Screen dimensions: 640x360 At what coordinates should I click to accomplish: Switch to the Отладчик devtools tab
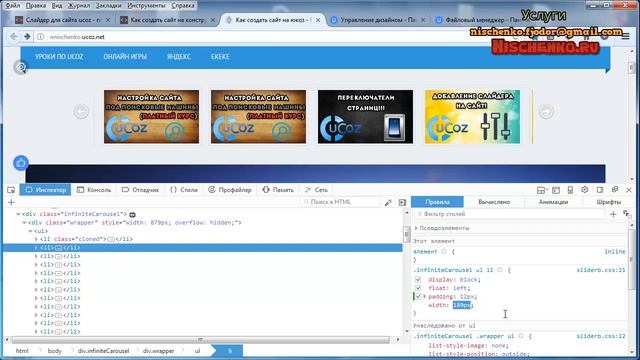point(140,190)
